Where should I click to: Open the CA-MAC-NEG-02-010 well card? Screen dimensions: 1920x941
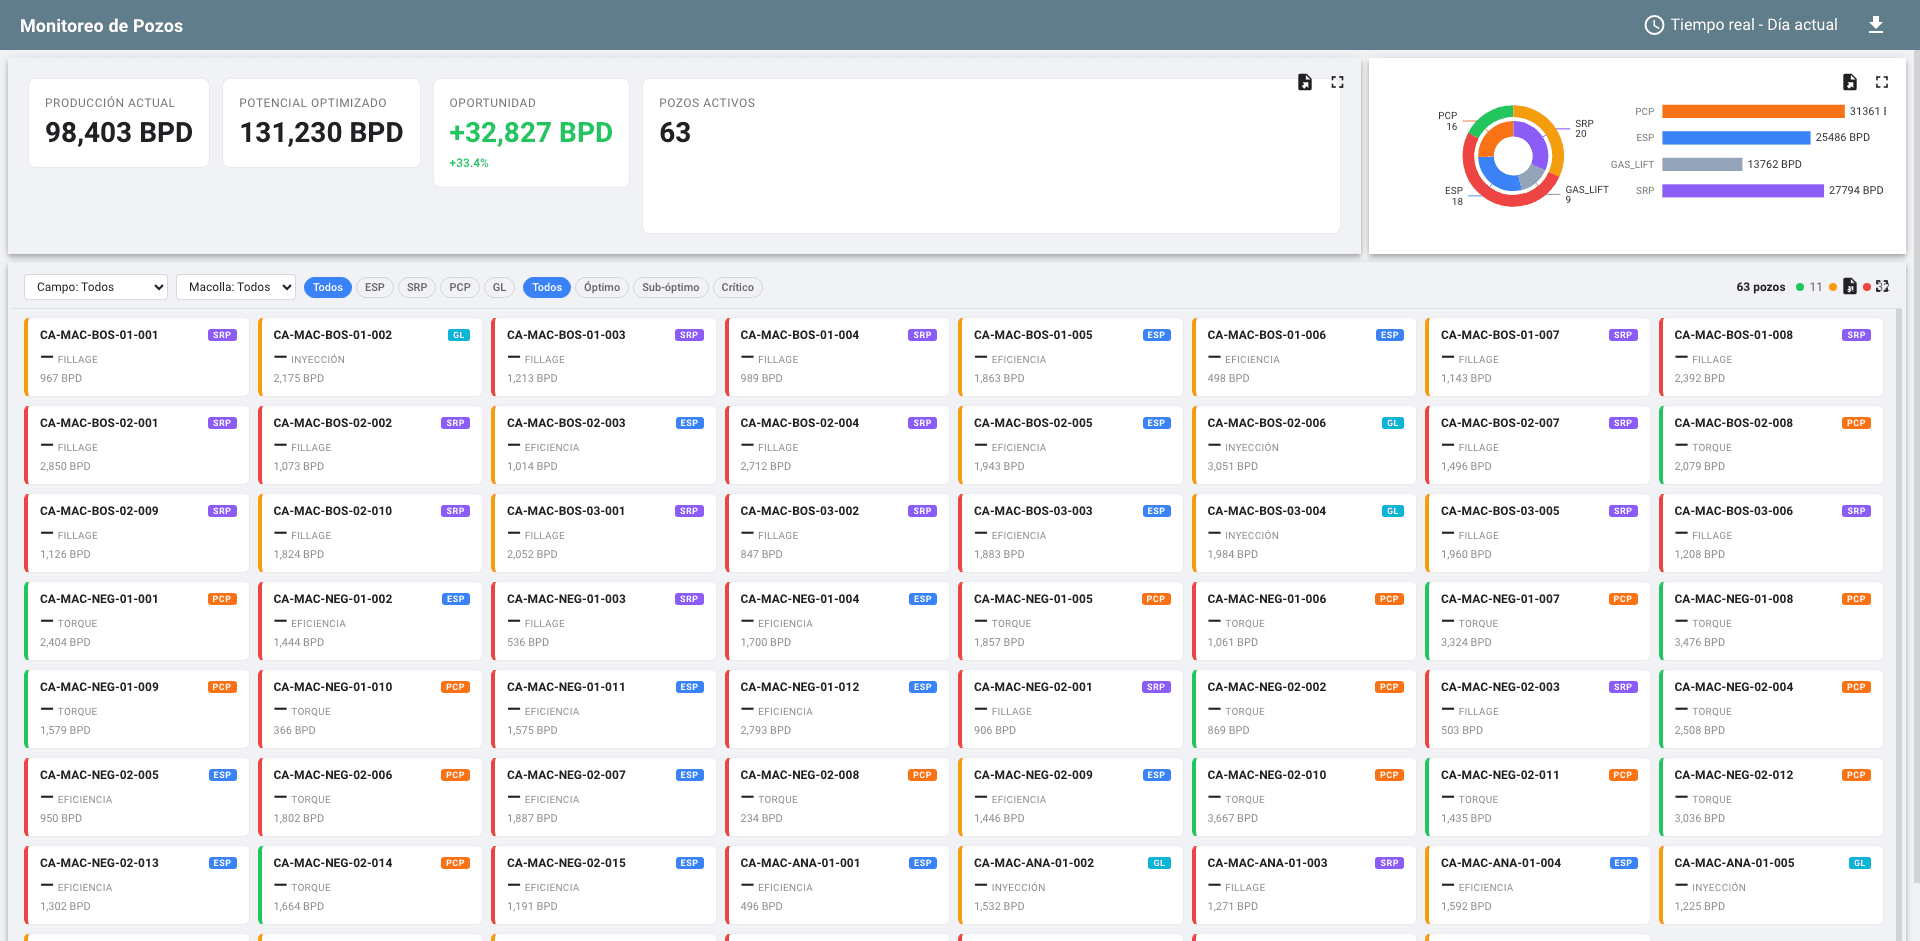click(x=1304, y=796)
